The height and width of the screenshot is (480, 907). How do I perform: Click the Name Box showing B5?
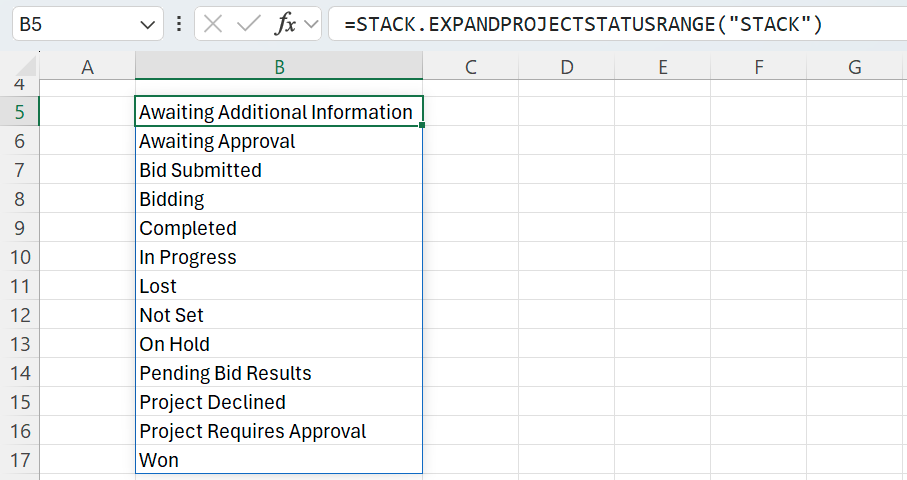70,24
